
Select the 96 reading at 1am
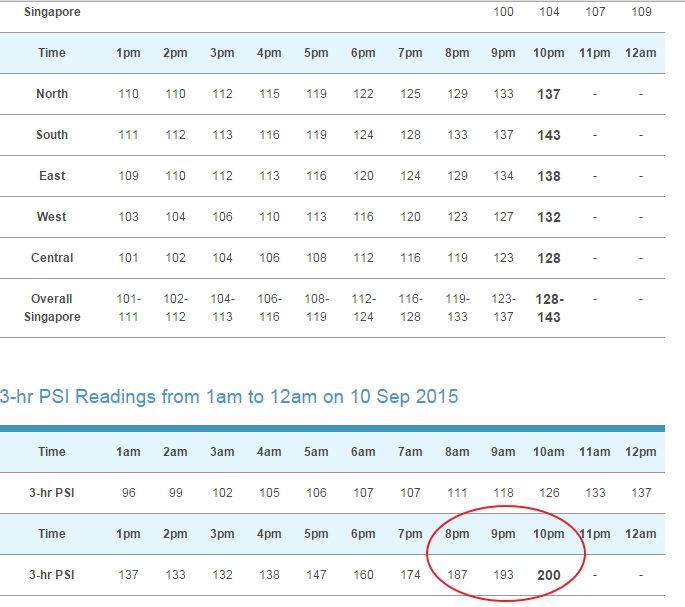(128, 493)
